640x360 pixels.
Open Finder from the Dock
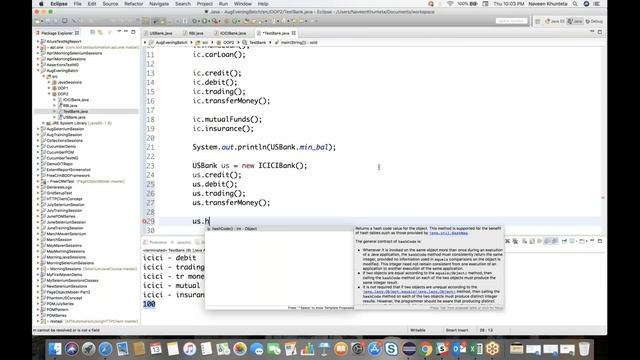pos(55,349)
